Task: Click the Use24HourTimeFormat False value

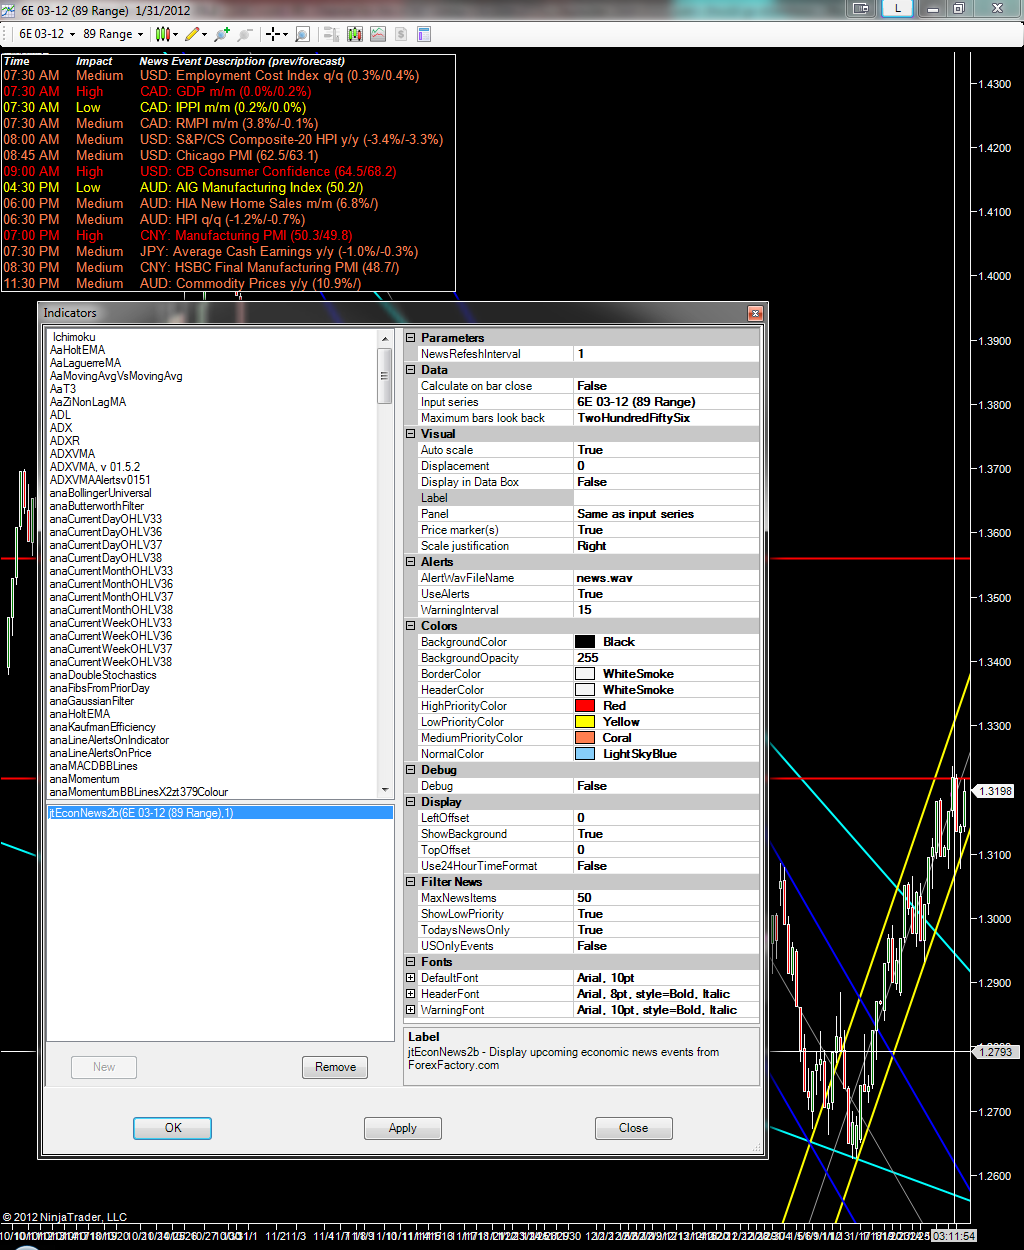Action: (x=666, y=866)
